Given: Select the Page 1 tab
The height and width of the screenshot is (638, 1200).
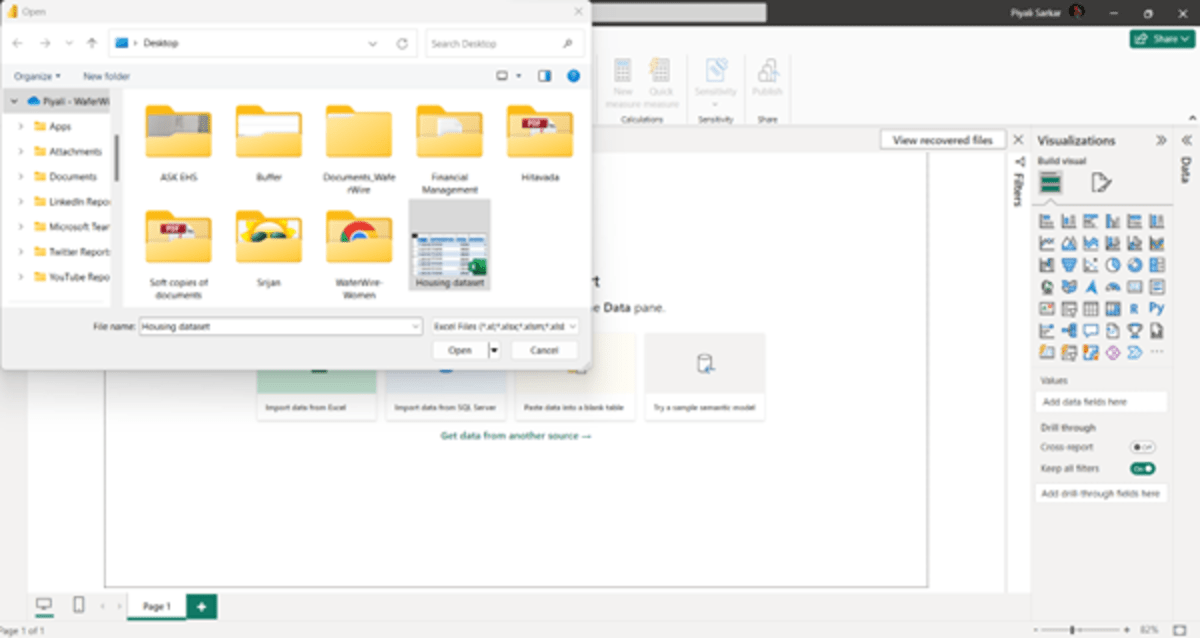Looking at the screenshot, I should 156,606.
